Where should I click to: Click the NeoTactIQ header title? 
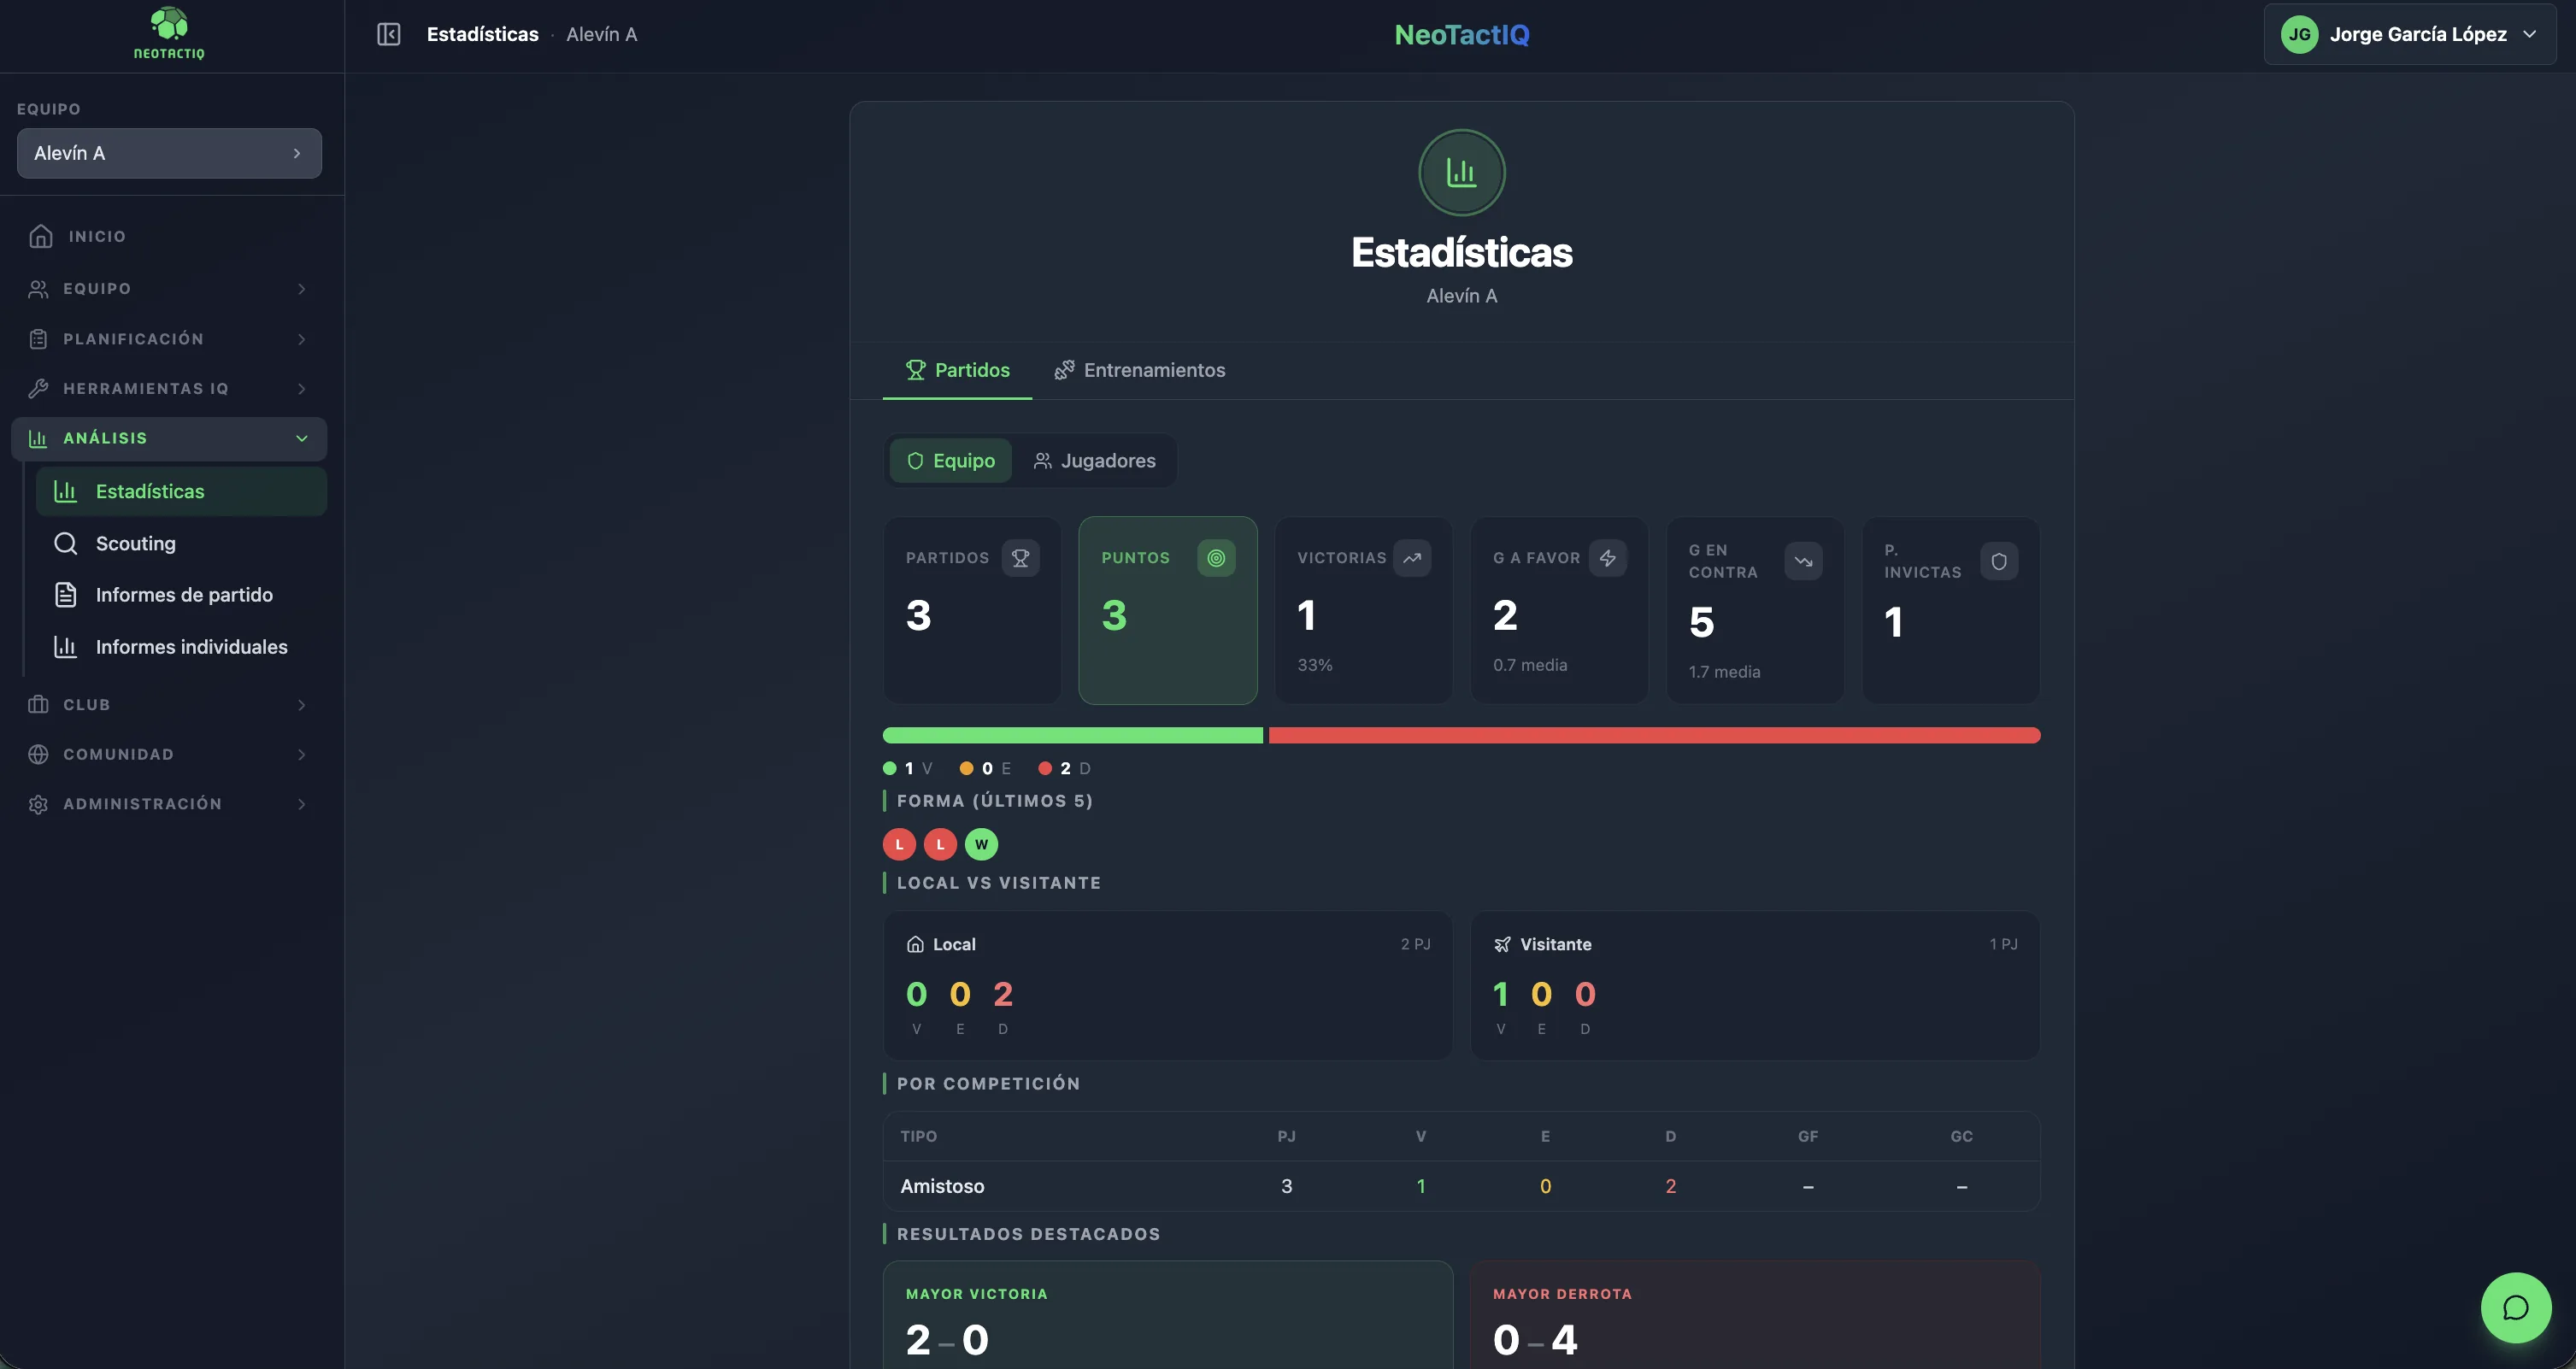point(1461,34)
